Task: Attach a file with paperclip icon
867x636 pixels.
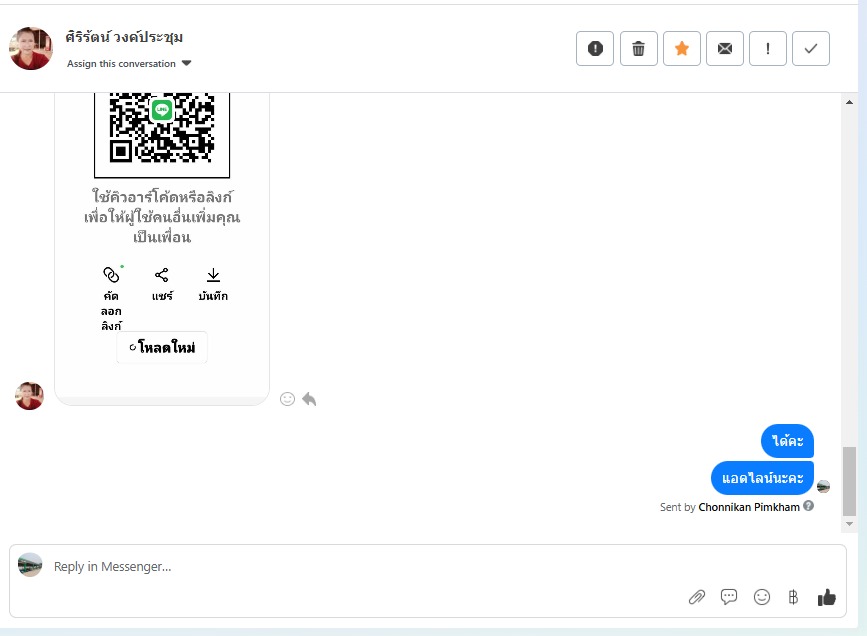Action: 697,597
